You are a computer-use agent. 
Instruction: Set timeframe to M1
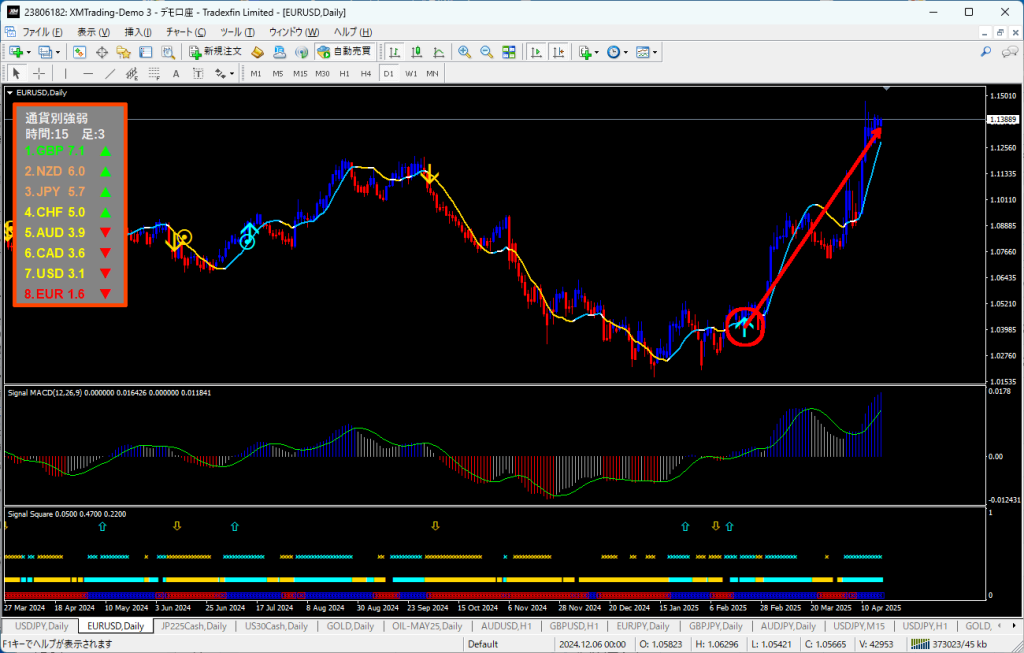(256, 73)
